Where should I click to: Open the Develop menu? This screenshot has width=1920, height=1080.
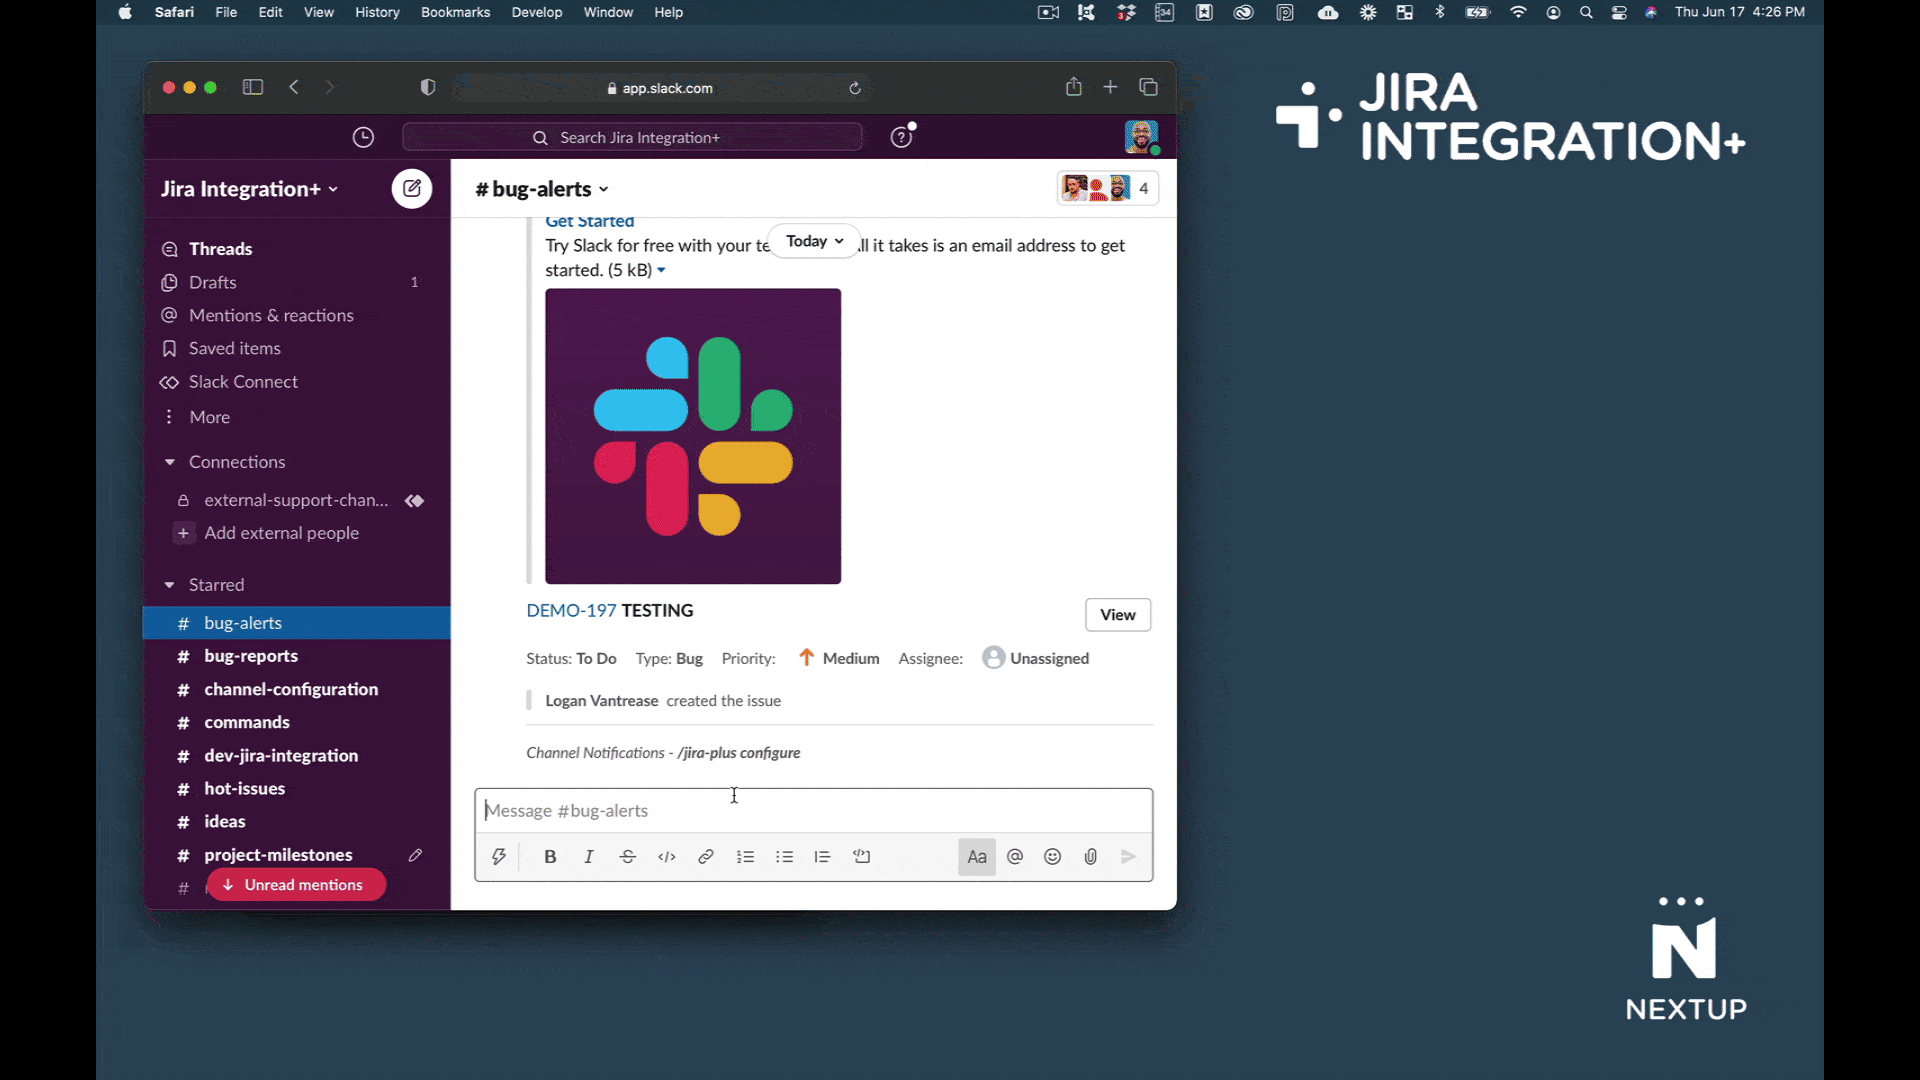point(537,12)
